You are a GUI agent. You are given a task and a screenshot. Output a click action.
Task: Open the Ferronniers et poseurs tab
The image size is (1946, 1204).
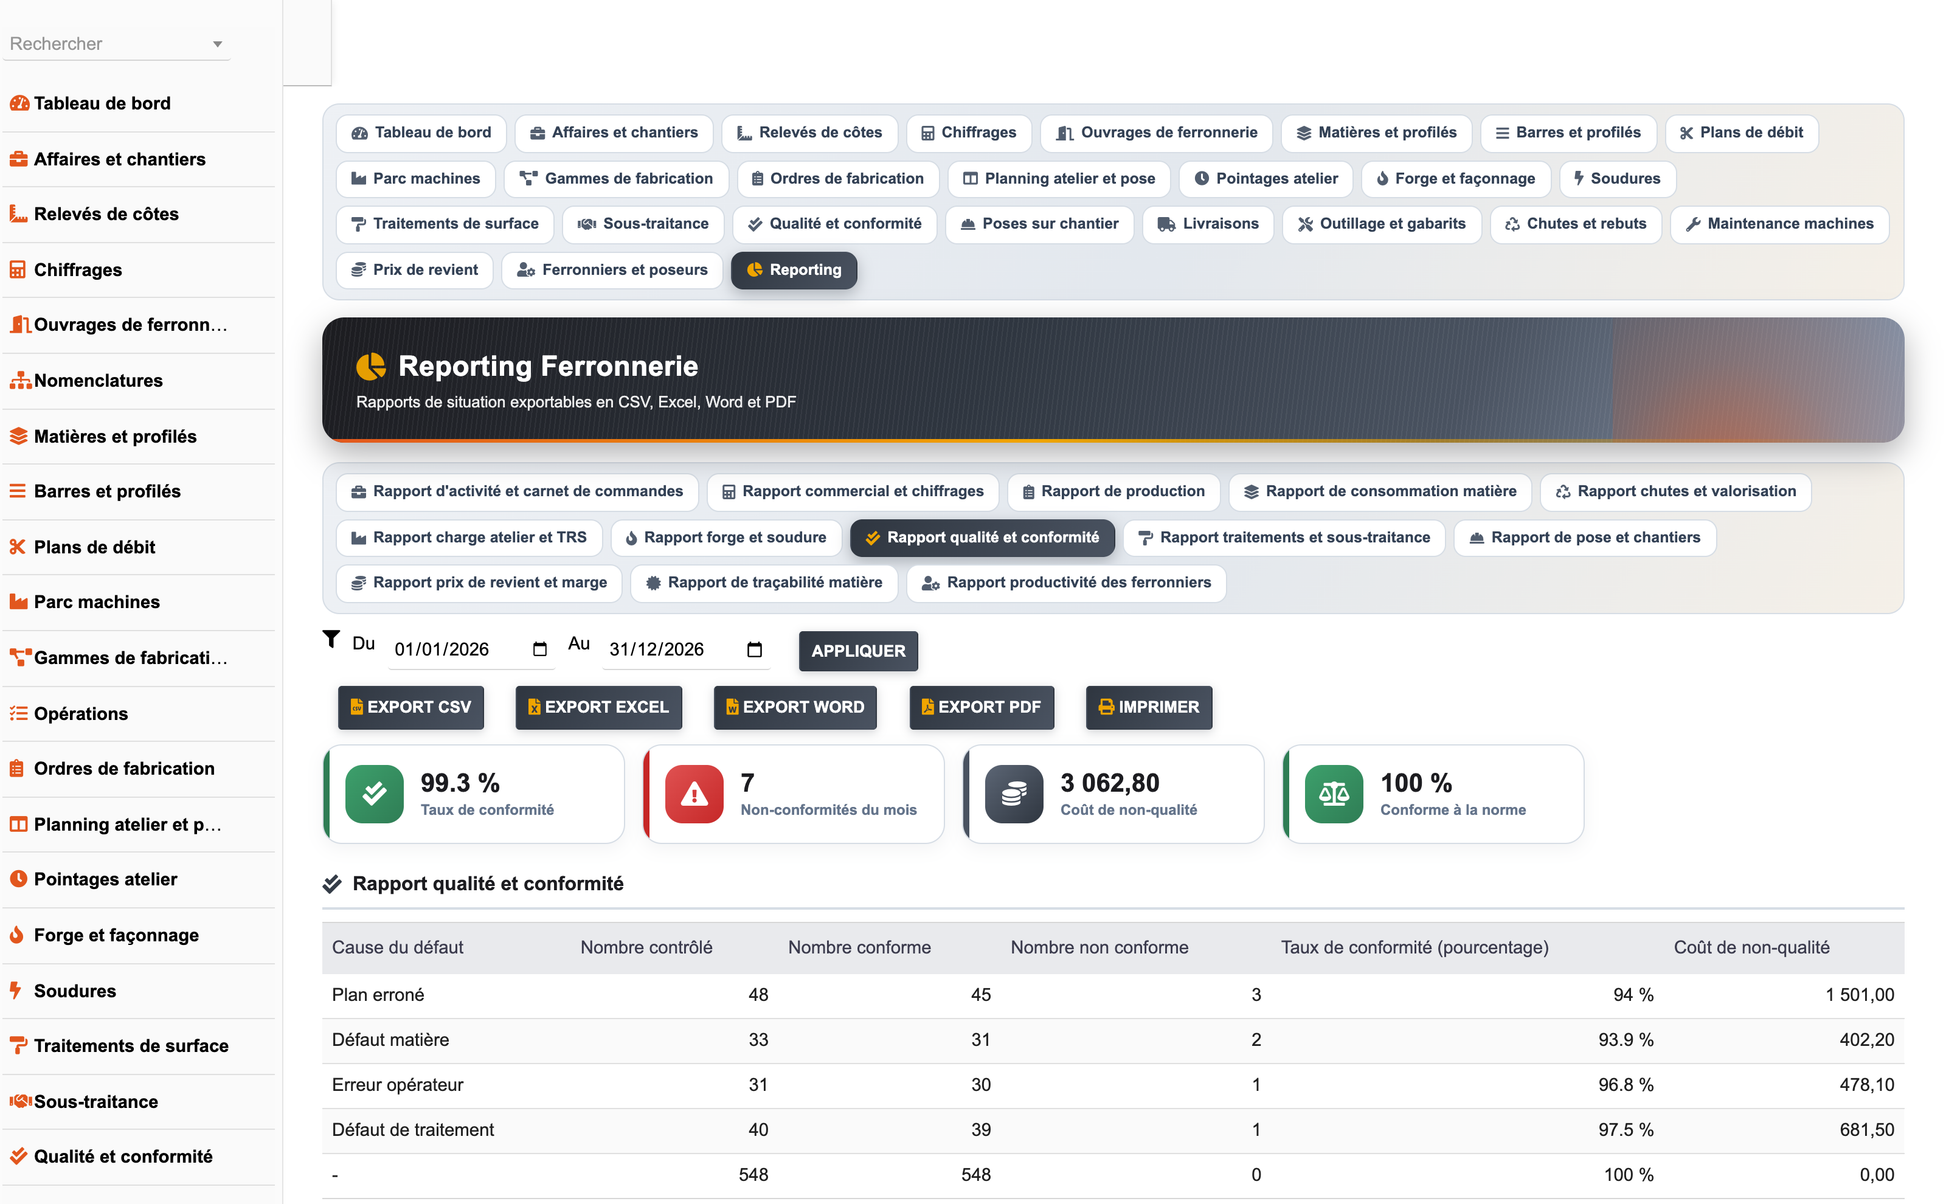612,270
